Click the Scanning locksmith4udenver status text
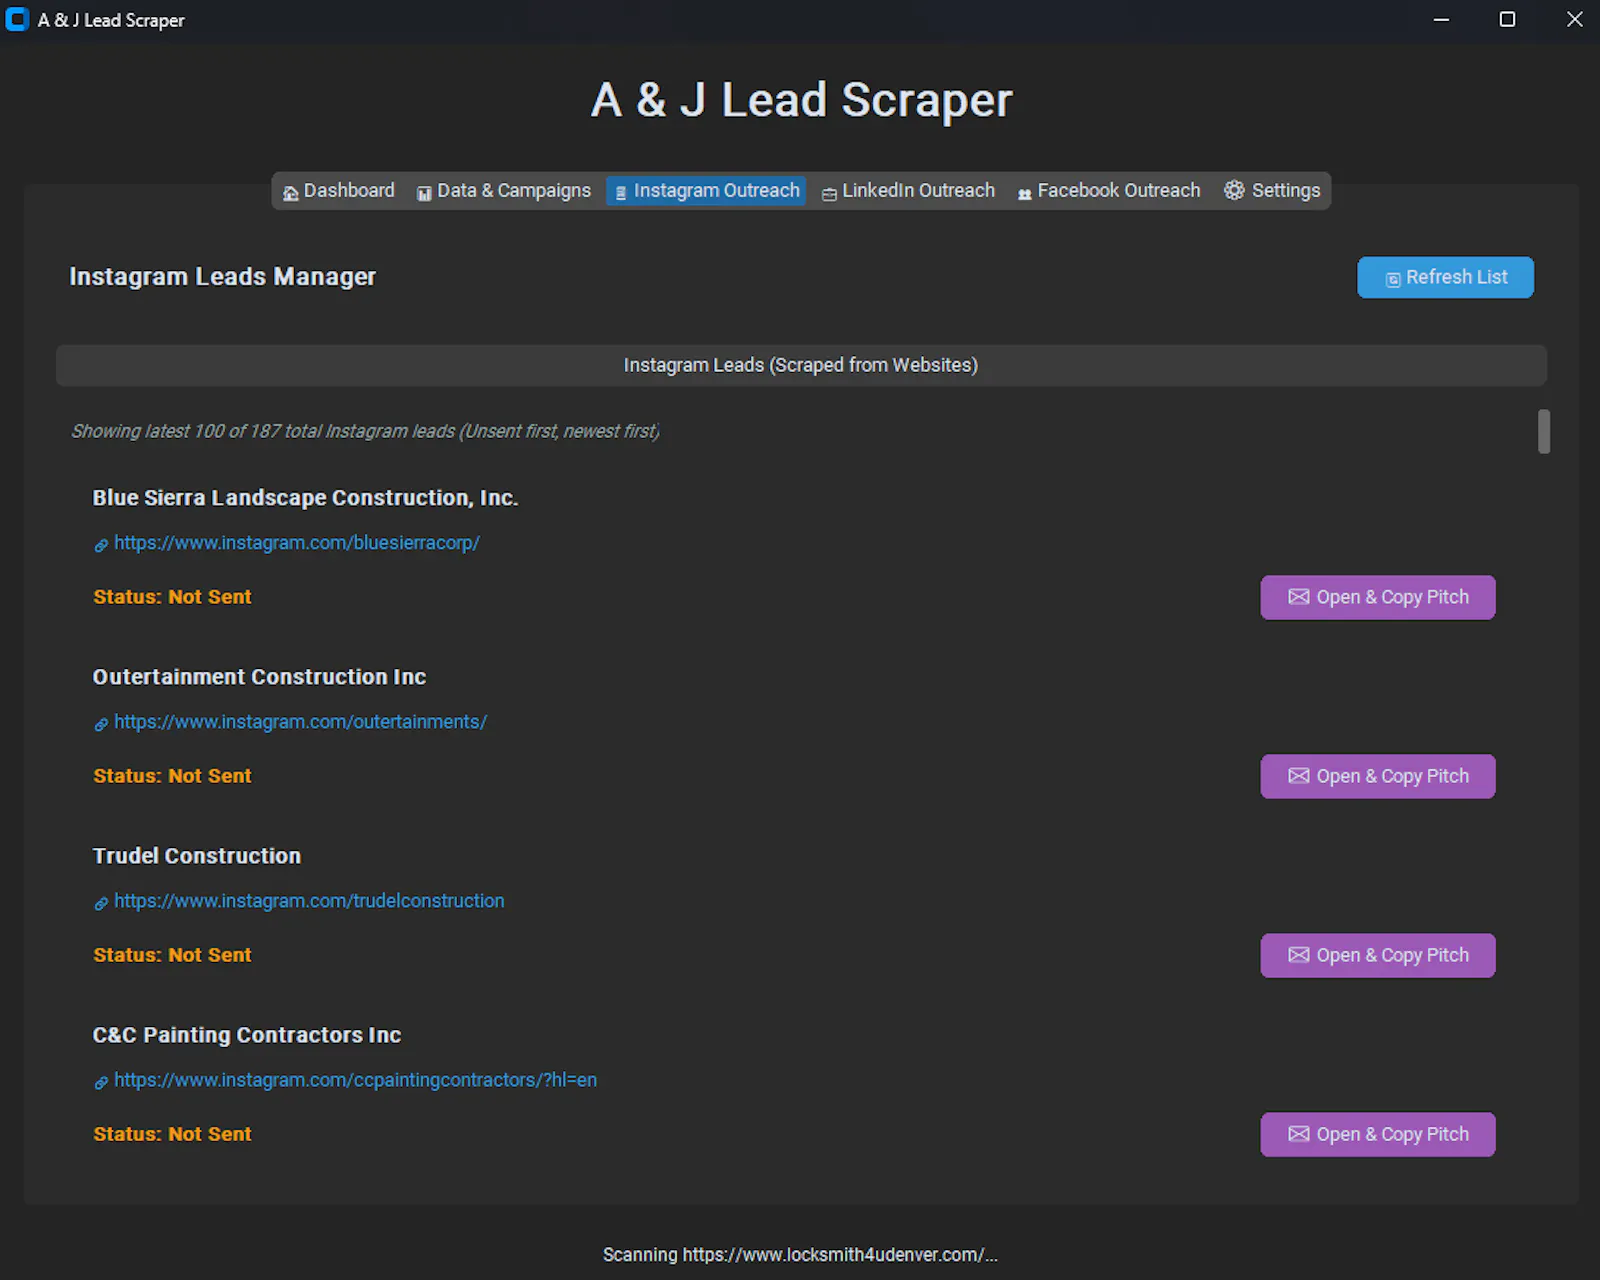 pyautogui.click(x=800, y=1255)
